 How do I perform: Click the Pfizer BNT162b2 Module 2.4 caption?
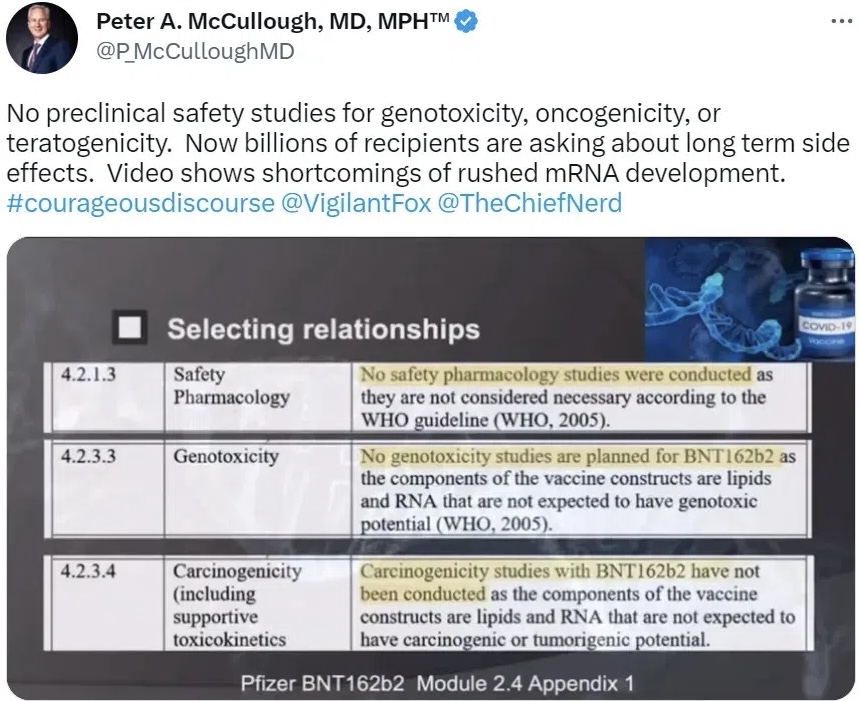click(437, 683)
